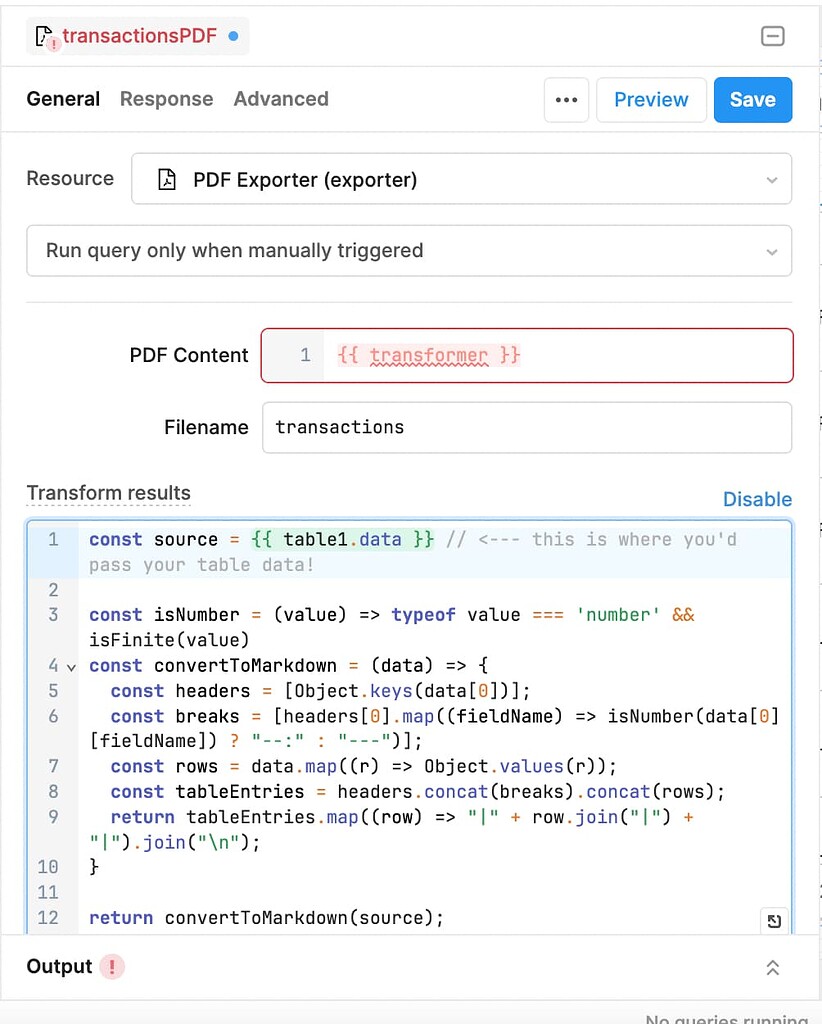
Task: Collapse the query editor using the minus icon
Action: [772, 36]
